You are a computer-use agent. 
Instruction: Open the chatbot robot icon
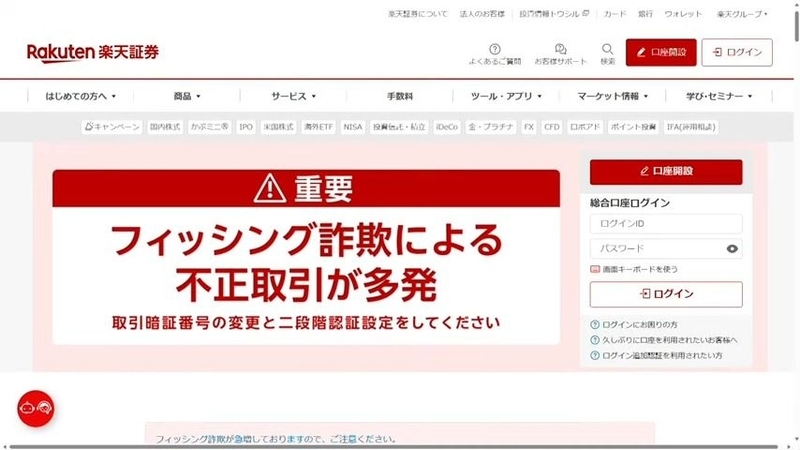pyautogui.click(x=36, y=408)
